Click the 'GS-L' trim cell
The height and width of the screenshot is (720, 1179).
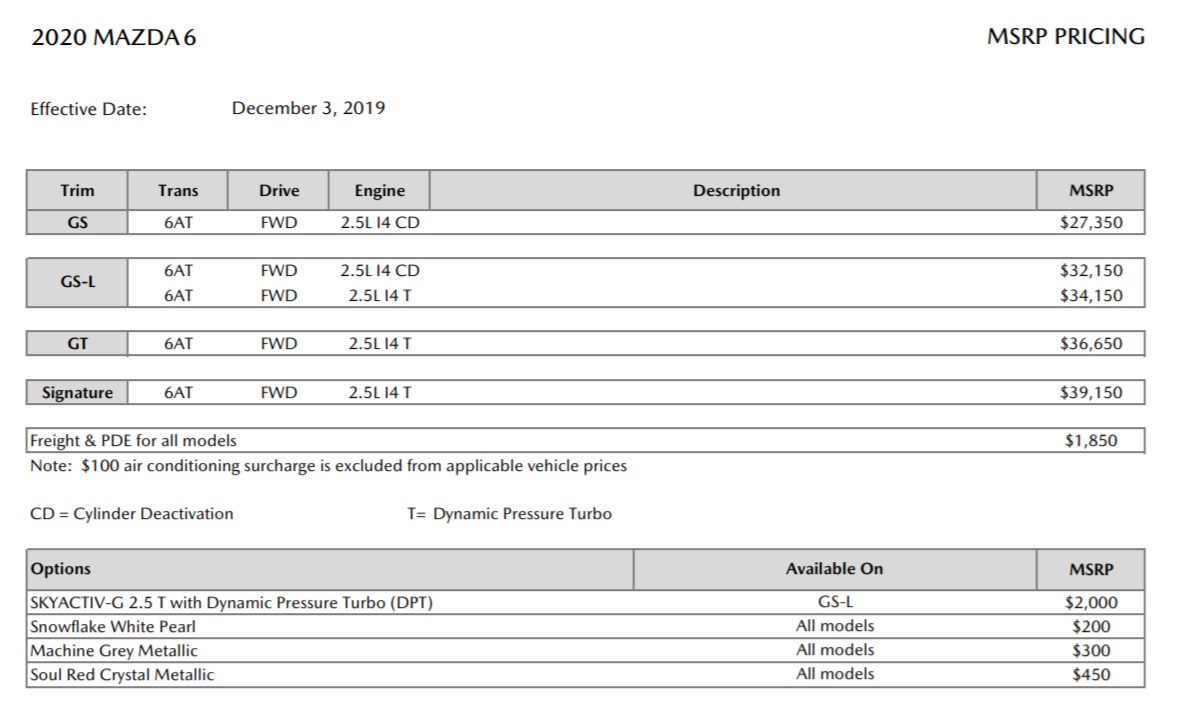click(77, 282)
